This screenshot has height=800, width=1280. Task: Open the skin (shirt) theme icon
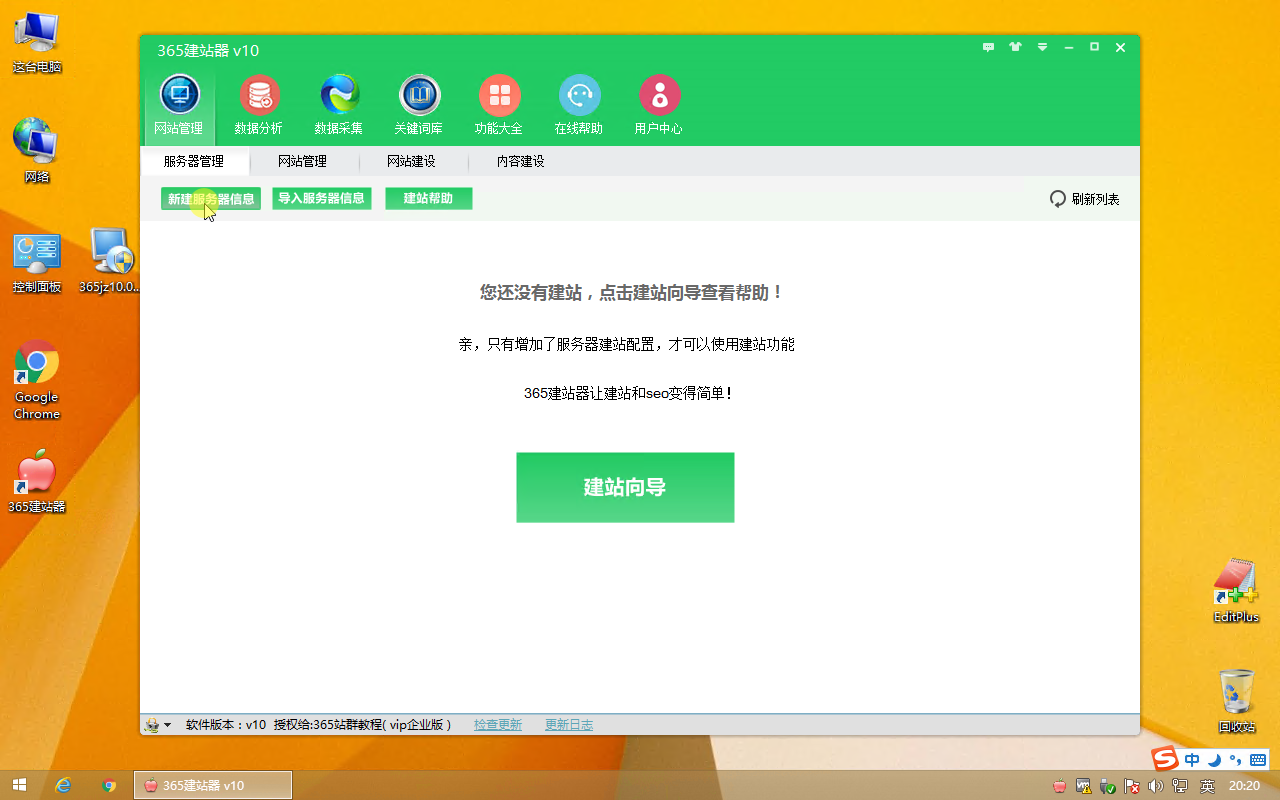[x=1016, y=47]
